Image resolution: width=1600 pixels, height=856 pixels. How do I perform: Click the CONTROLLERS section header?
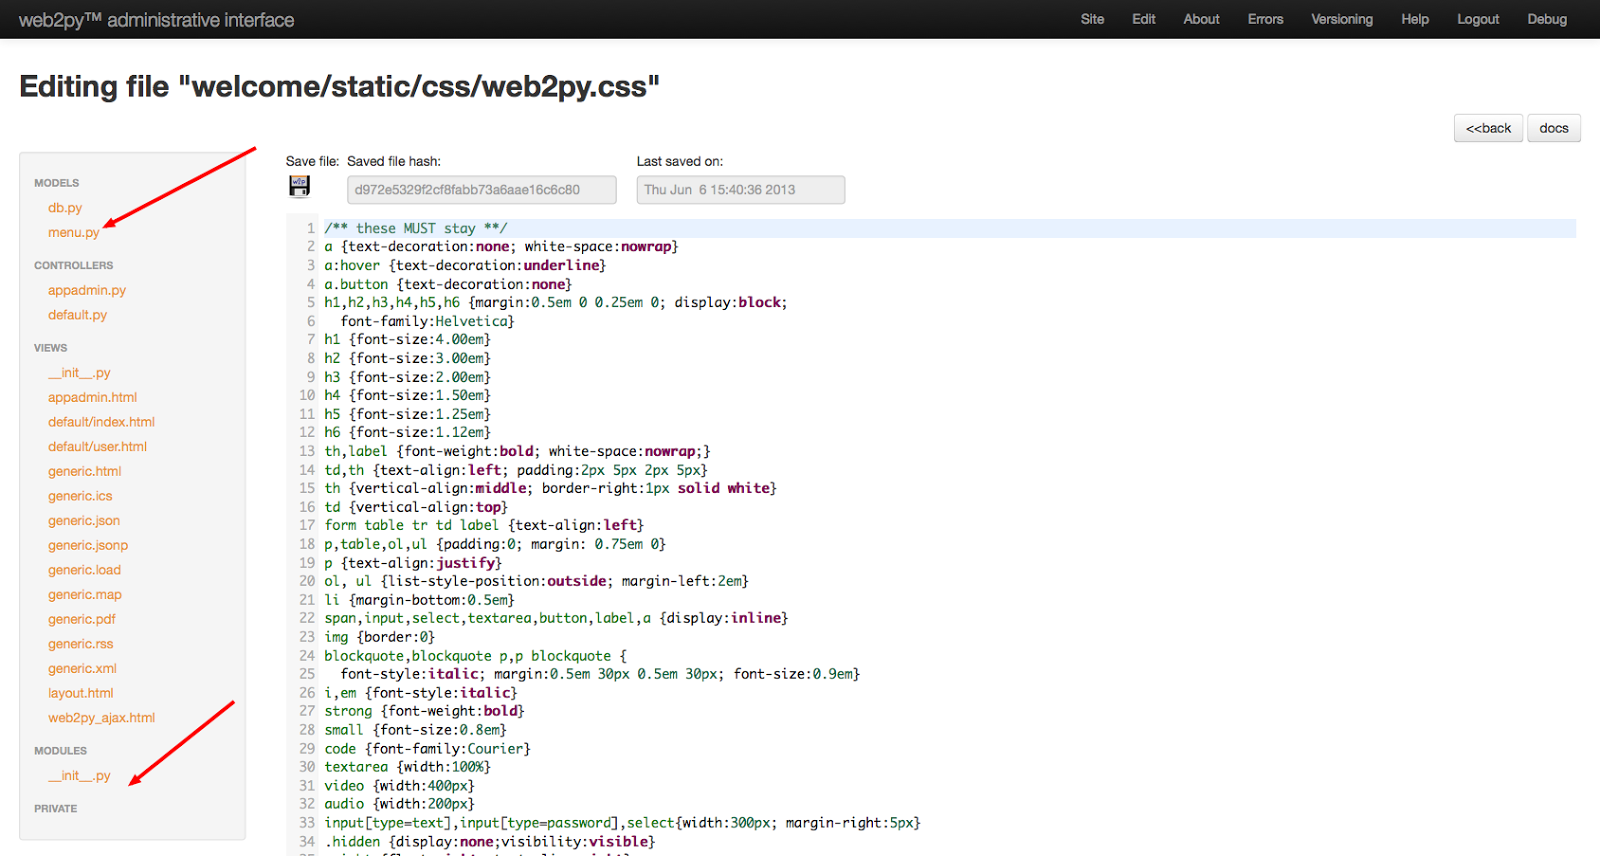click(x=73, y=266)
